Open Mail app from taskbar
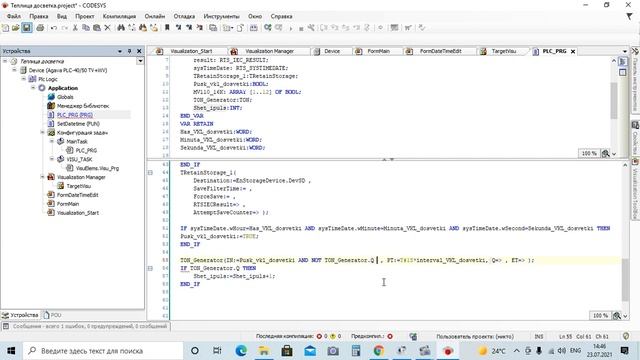Viewport: 640px width, 360px height. click(310, 351)
